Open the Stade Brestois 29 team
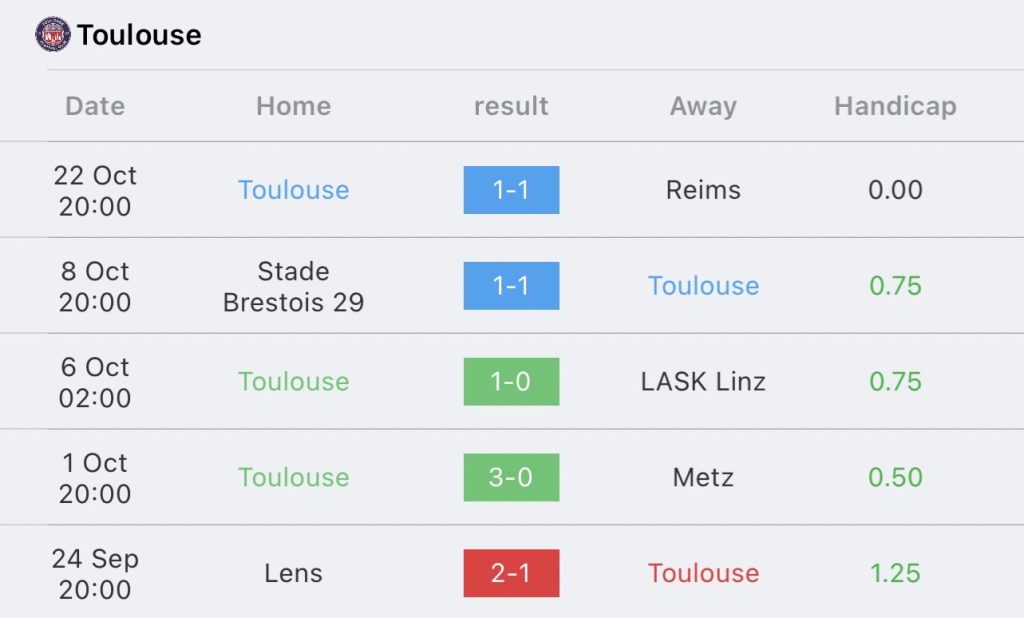Image resolution: width=1024 pixels, height=618 pixels. [x=294, y=286]
